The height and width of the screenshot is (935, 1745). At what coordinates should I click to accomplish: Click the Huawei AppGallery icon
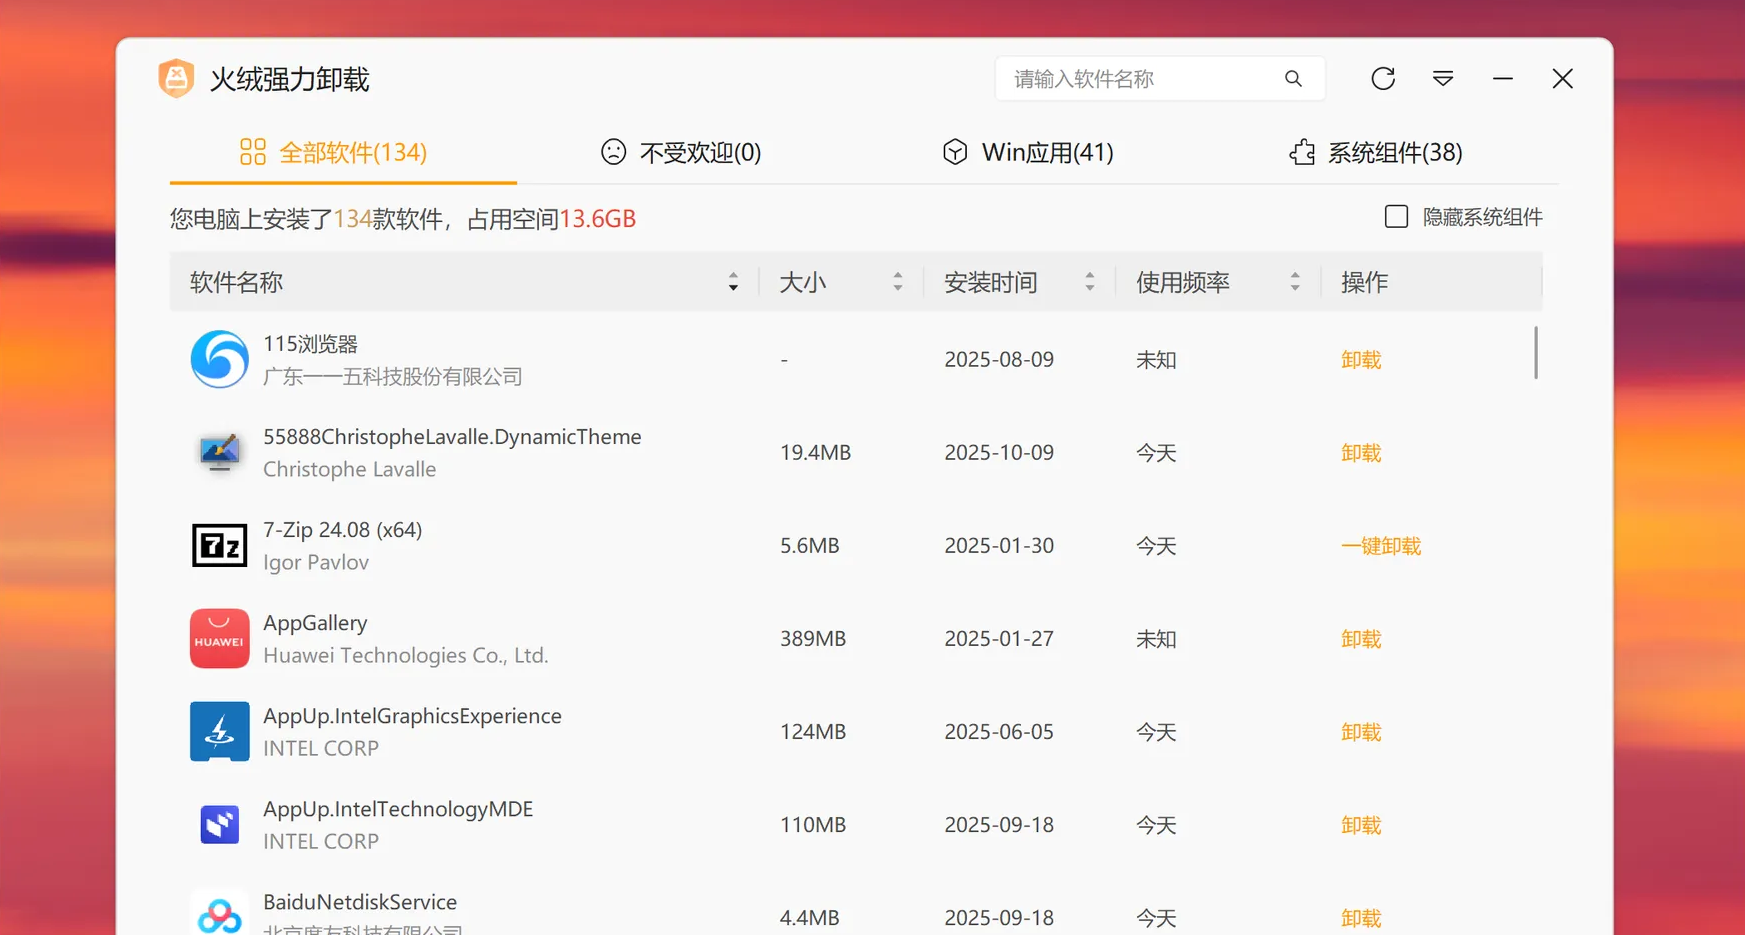click(x=219, y=638)
